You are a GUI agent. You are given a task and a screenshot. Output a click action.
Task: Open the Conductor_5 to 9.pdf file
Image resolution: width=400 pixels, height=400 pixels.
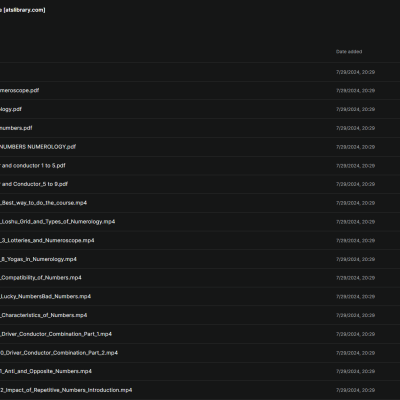pyautogui.click(x=34, y=184)
